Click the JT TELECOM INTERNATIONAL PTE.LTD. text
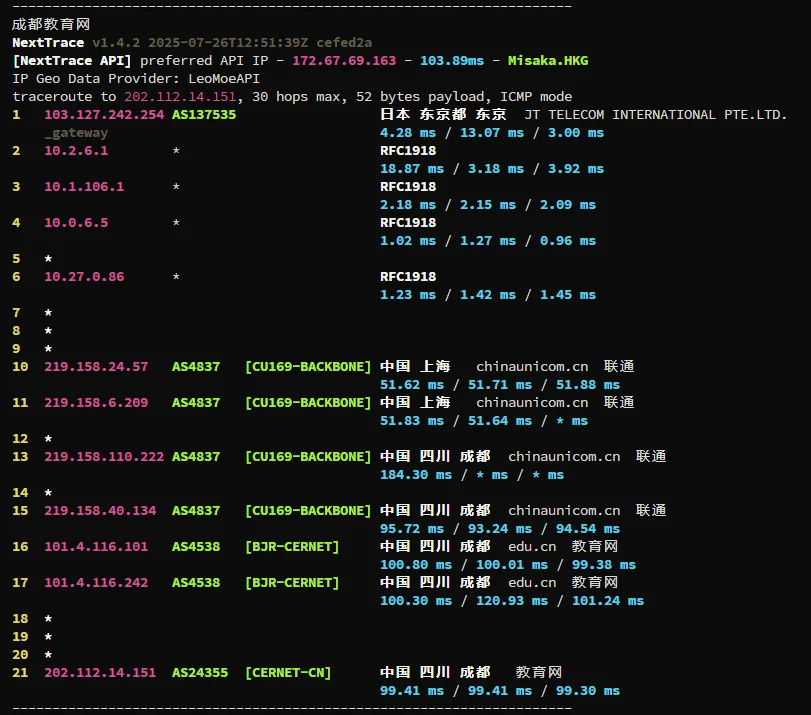Viewport: 811px width, 715px height. 656,114
